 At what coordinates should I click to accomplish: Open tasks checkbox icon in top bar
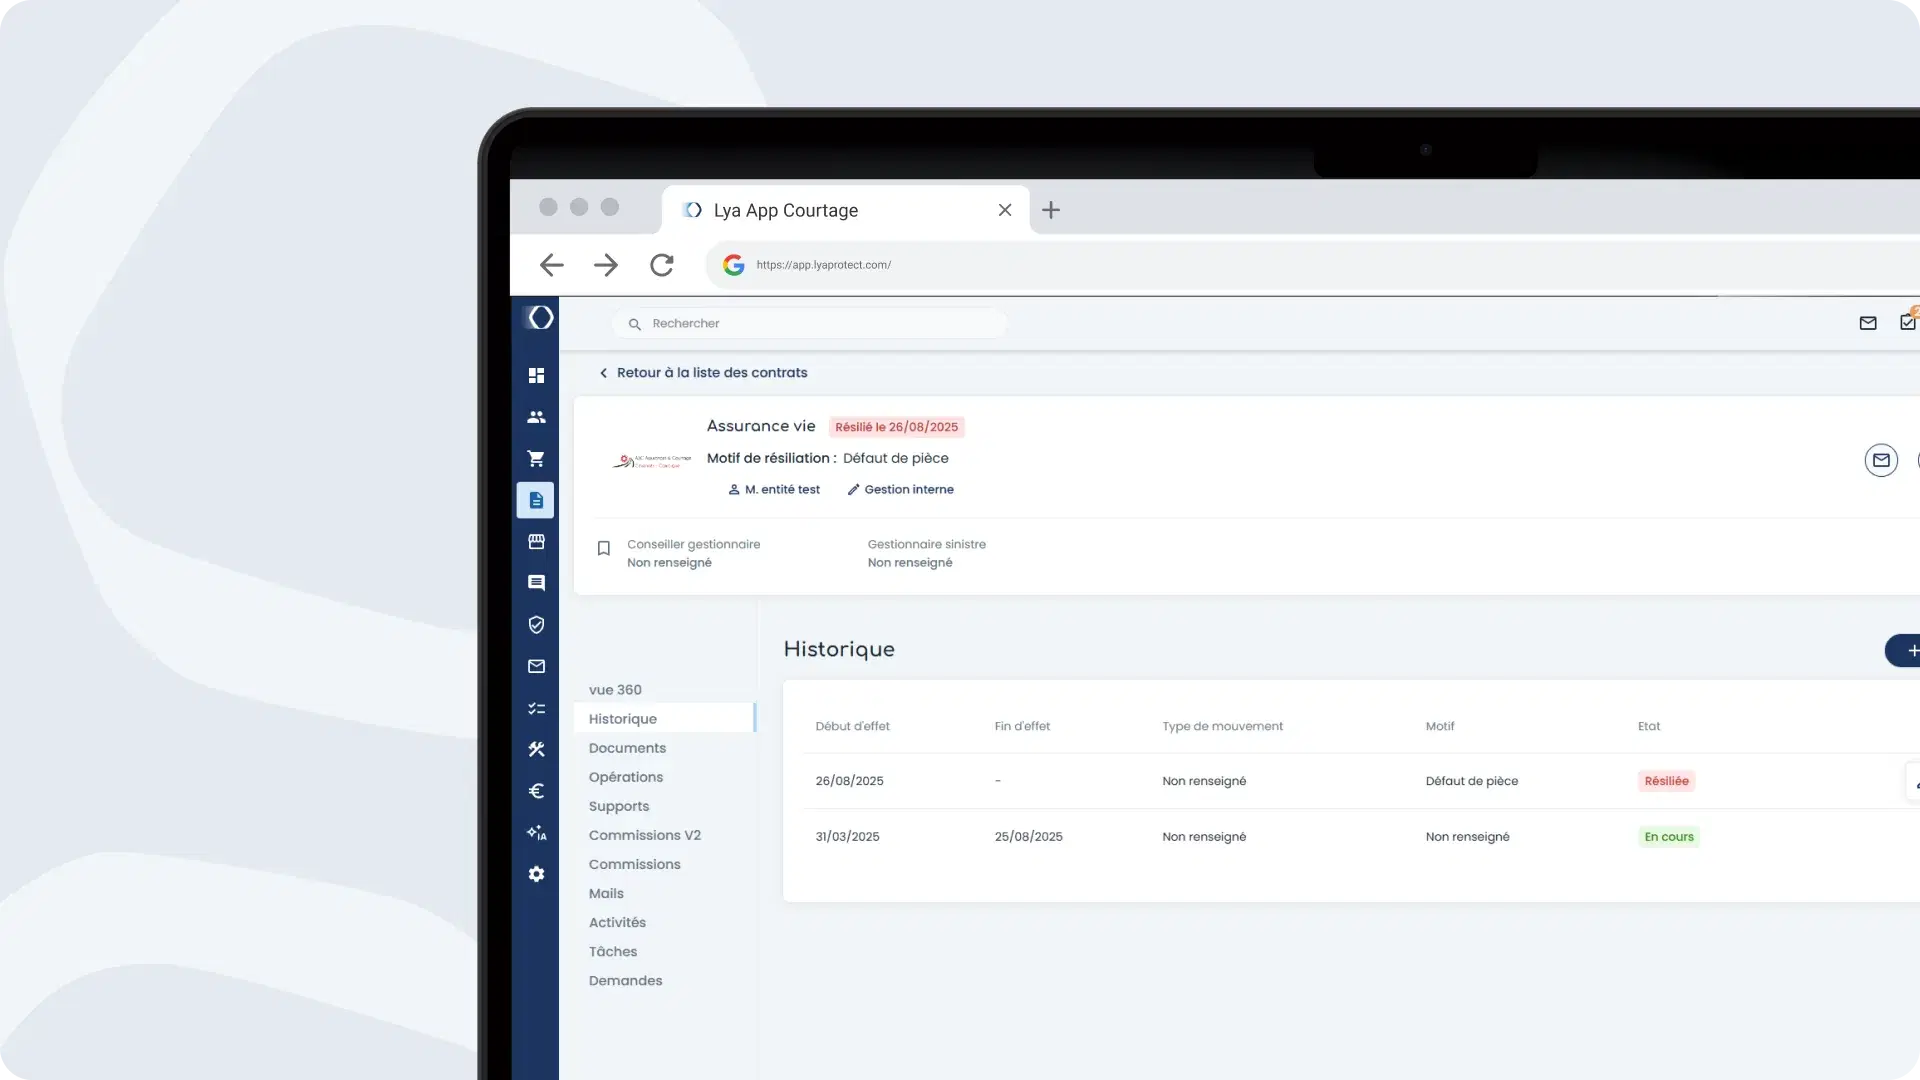click(1908, 322)
